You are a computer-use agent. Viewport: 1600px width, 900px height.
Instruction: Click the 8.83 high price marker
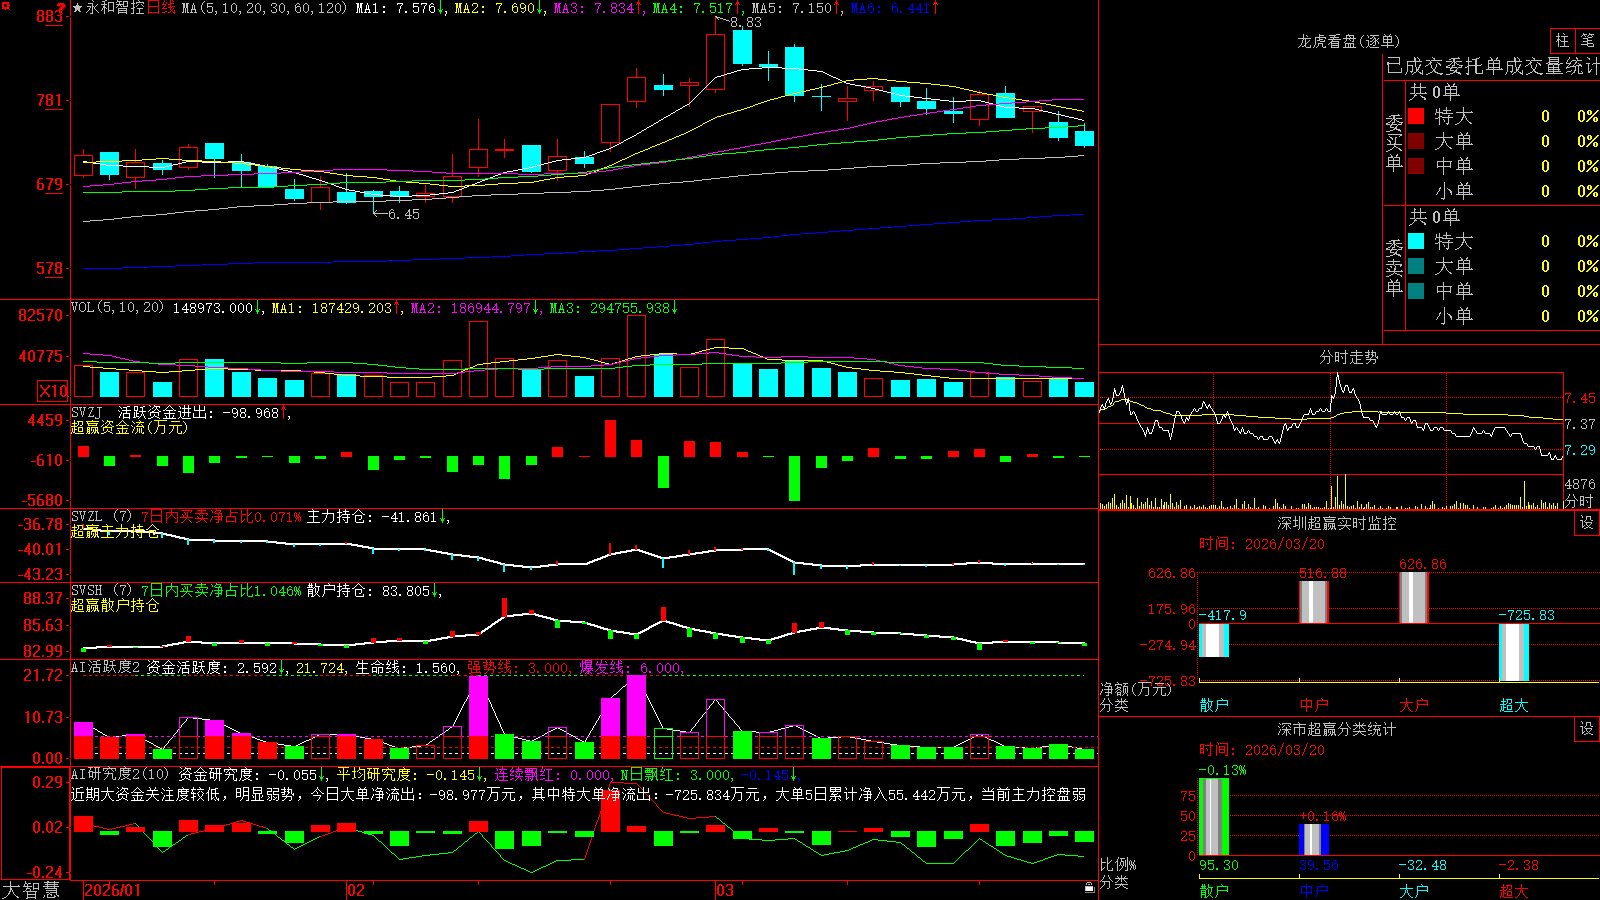[x=746, y=22]
